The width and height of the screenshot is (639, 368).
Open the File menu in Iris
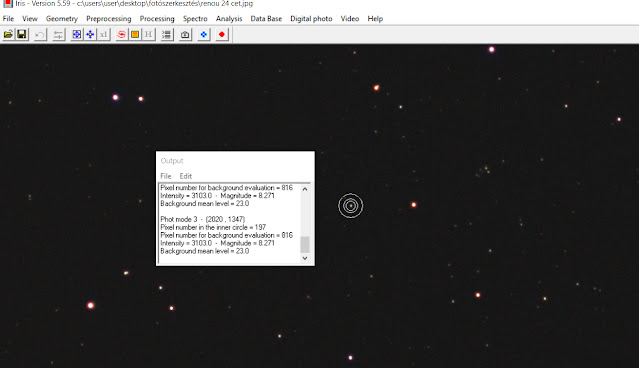click(x=8, y=19)
